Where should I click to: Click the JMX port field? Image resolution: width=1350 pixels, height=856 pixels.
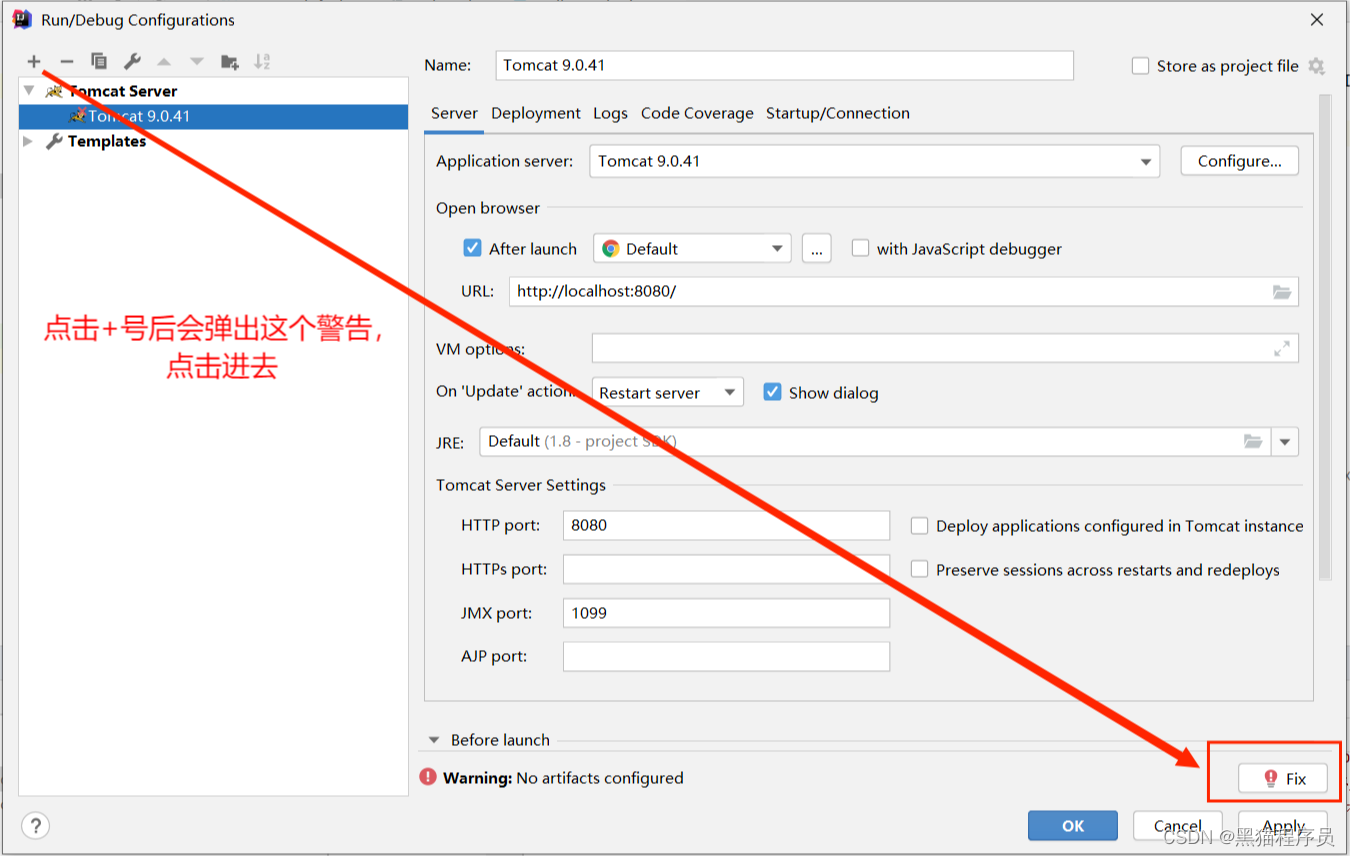tap(726, 613)
